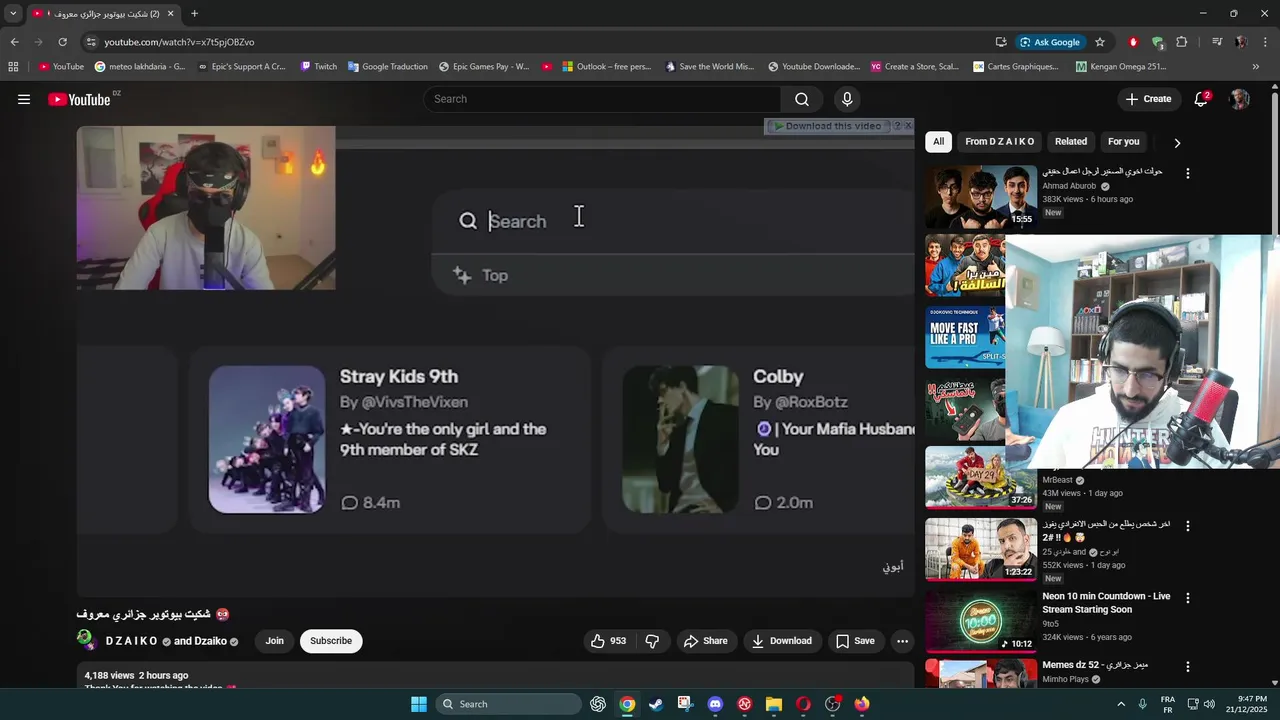Open the Google Traduction bookmark
1280x720 pixels.
(x=388, y=67)
